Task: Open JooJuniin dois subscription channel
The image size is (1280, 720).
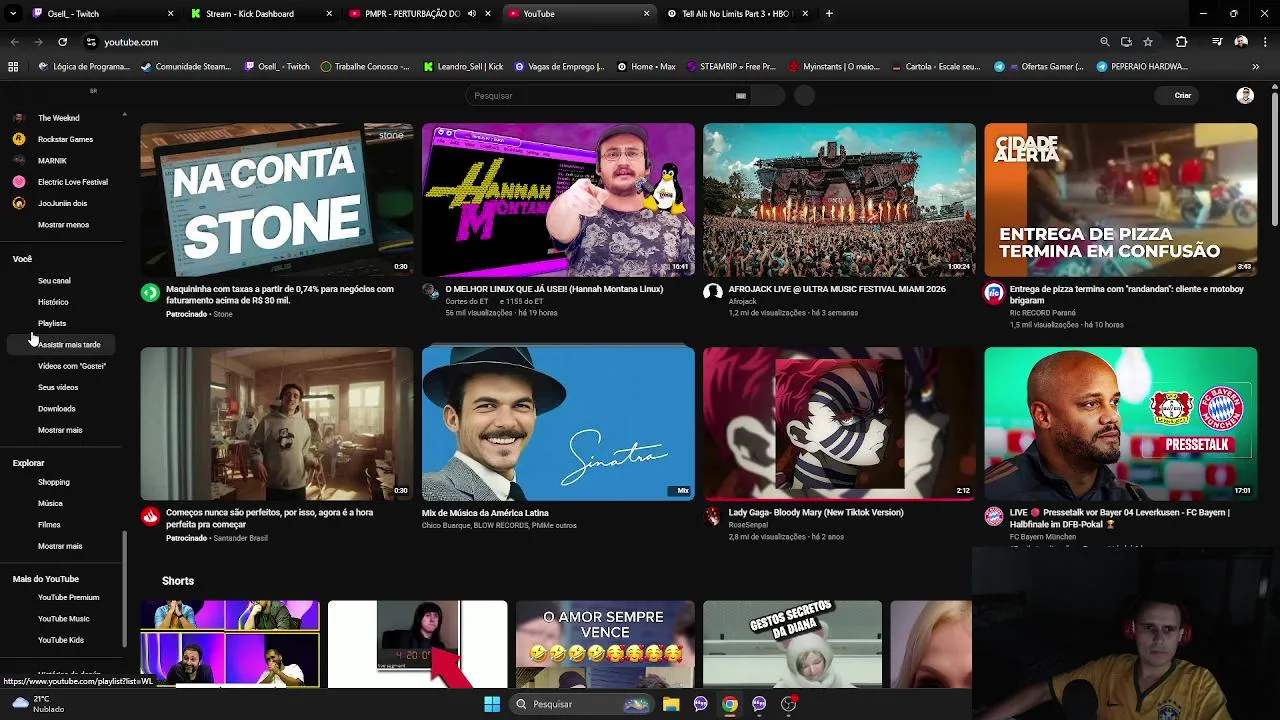Action: pyautogui.click(x=60, y=203)
